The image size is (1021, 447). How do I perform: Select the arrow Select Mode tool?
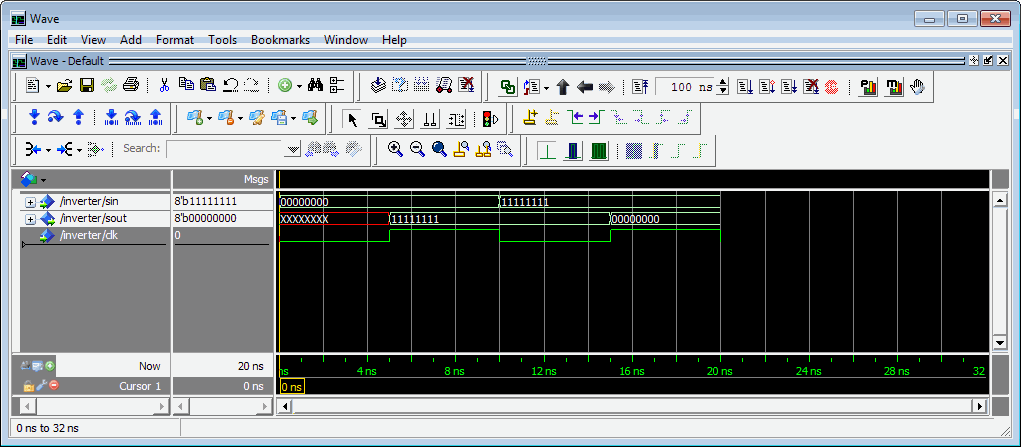click(x=353, y=119)
